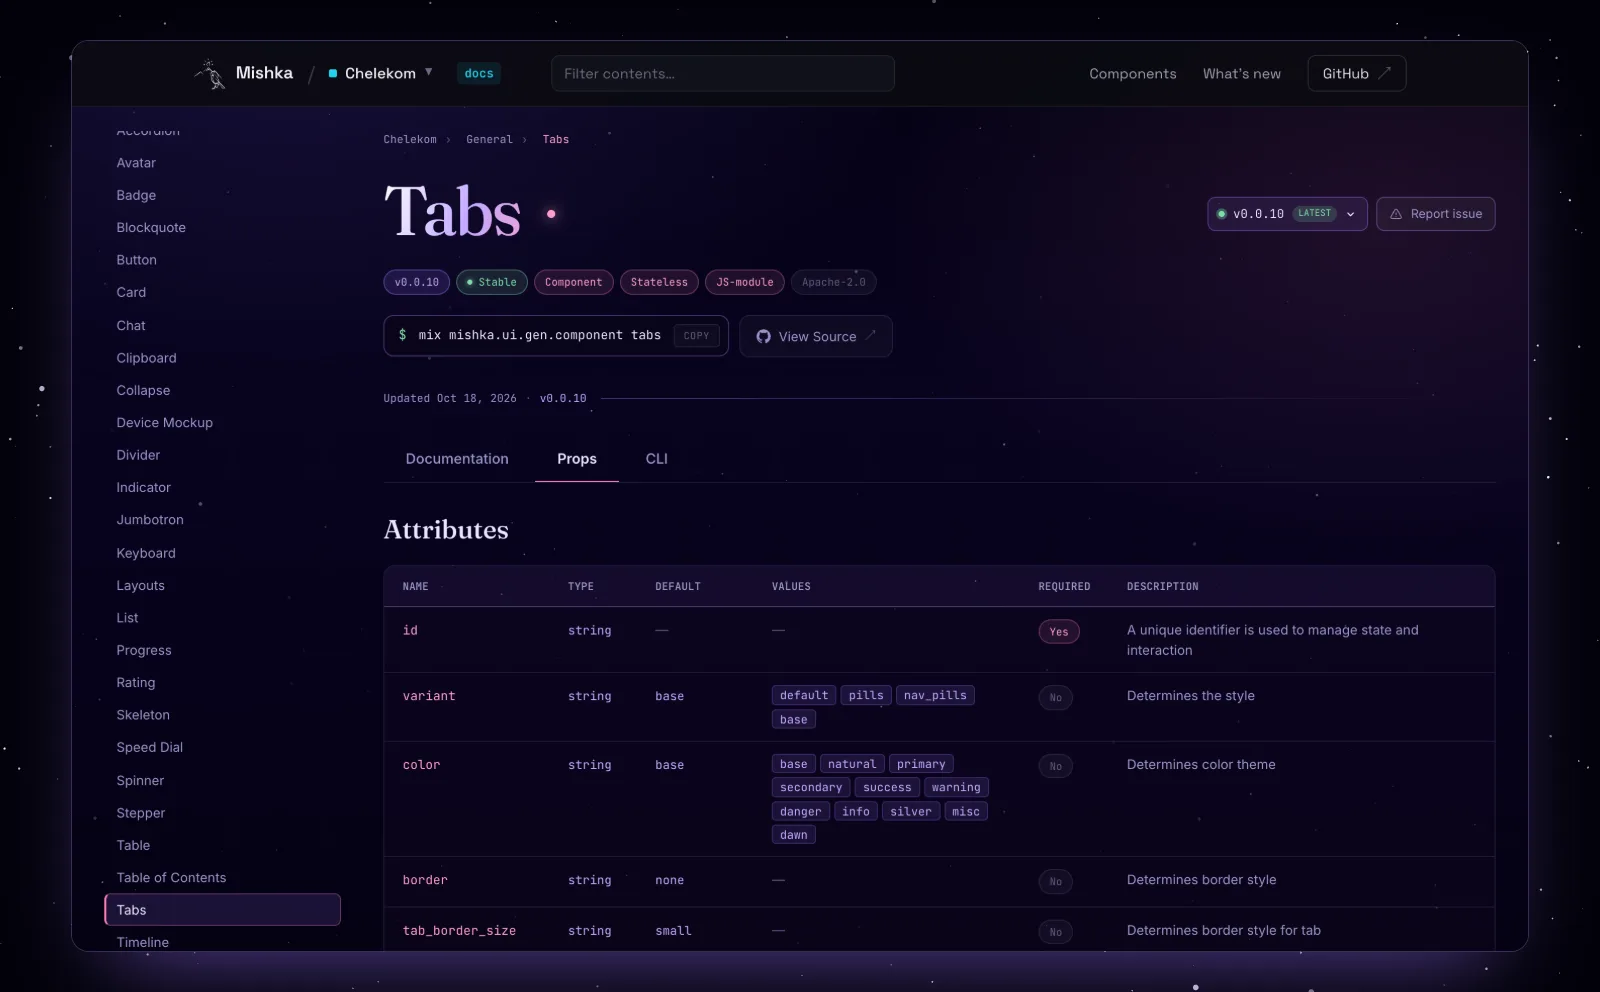This screenshot has height=992, width=1600.
Task: Click the tab_border_size attribute name
Action: pos(459,931)
